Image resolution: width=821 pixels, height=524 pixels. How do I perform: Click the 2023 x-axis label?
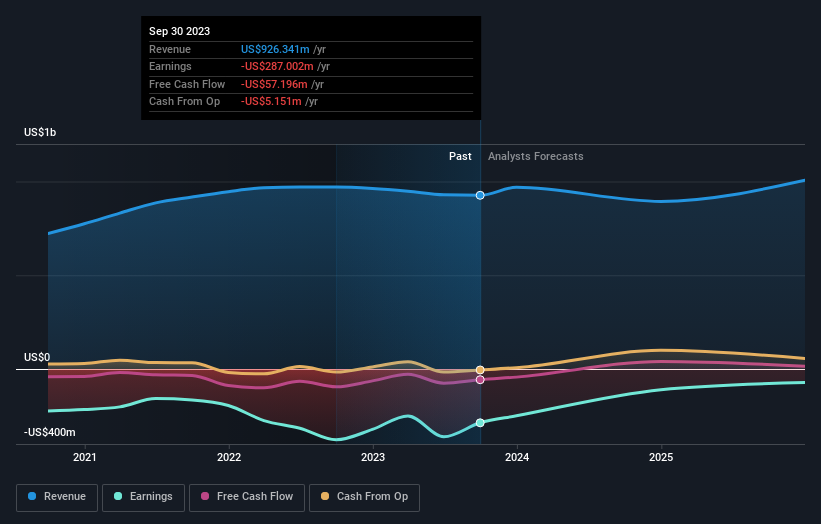(373, 457)
